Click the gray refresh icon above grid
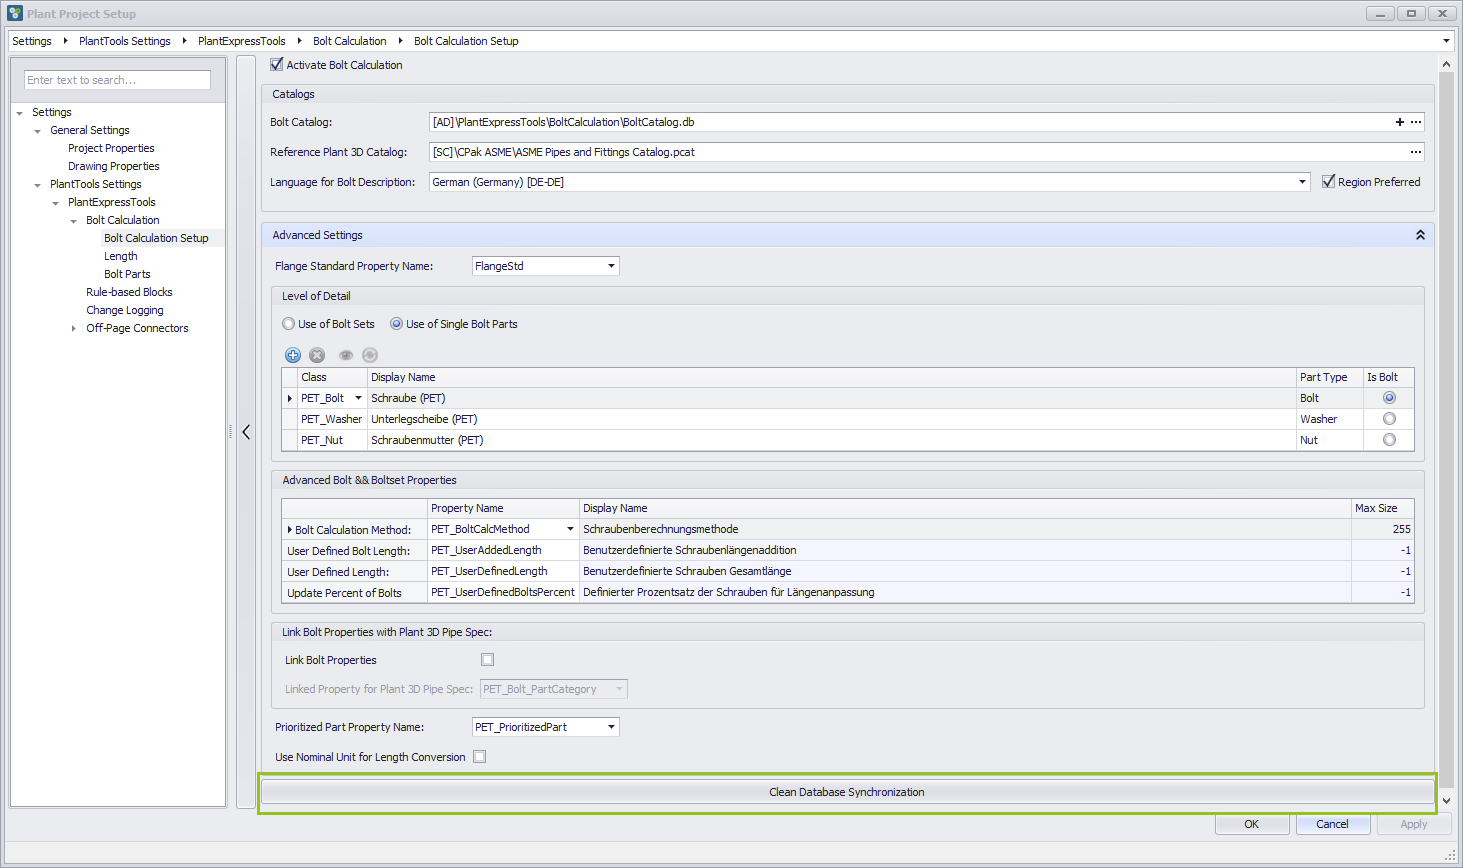Viewport: 1463px width, 868px height. click(370, 355)
